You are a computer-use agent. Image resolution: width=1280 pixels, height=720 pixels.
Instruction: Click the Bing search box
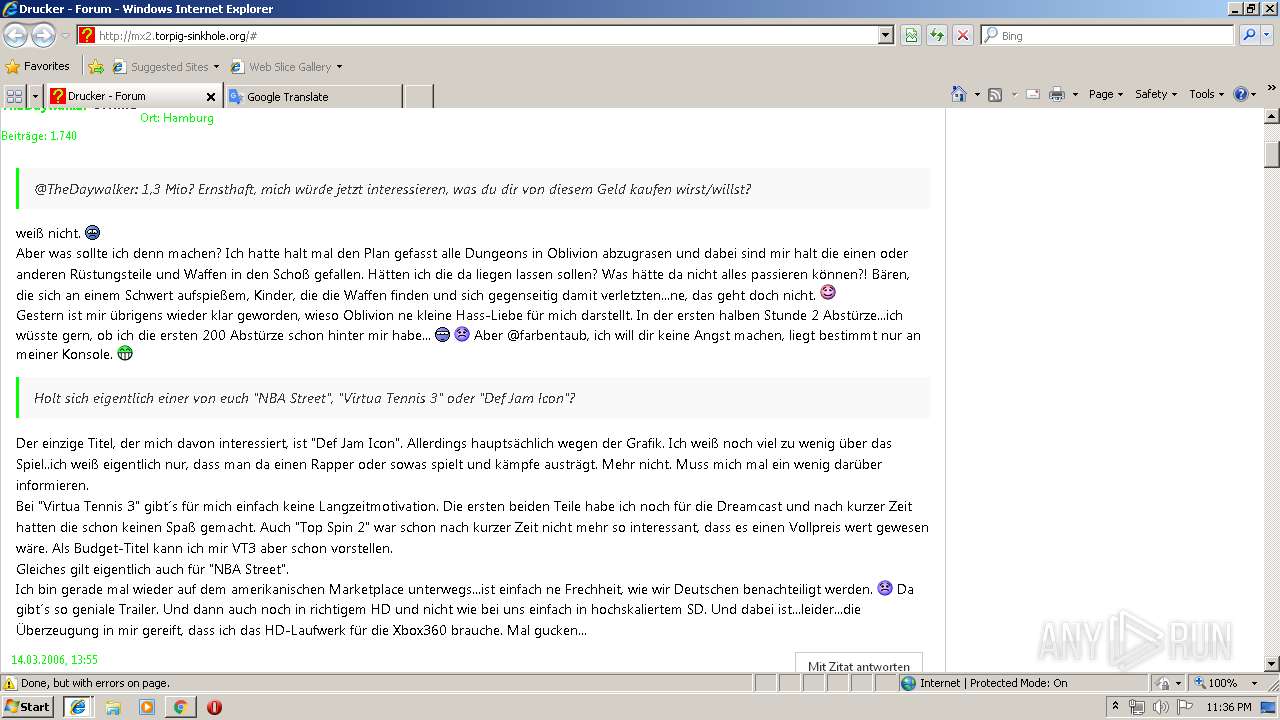(1107, 35)
